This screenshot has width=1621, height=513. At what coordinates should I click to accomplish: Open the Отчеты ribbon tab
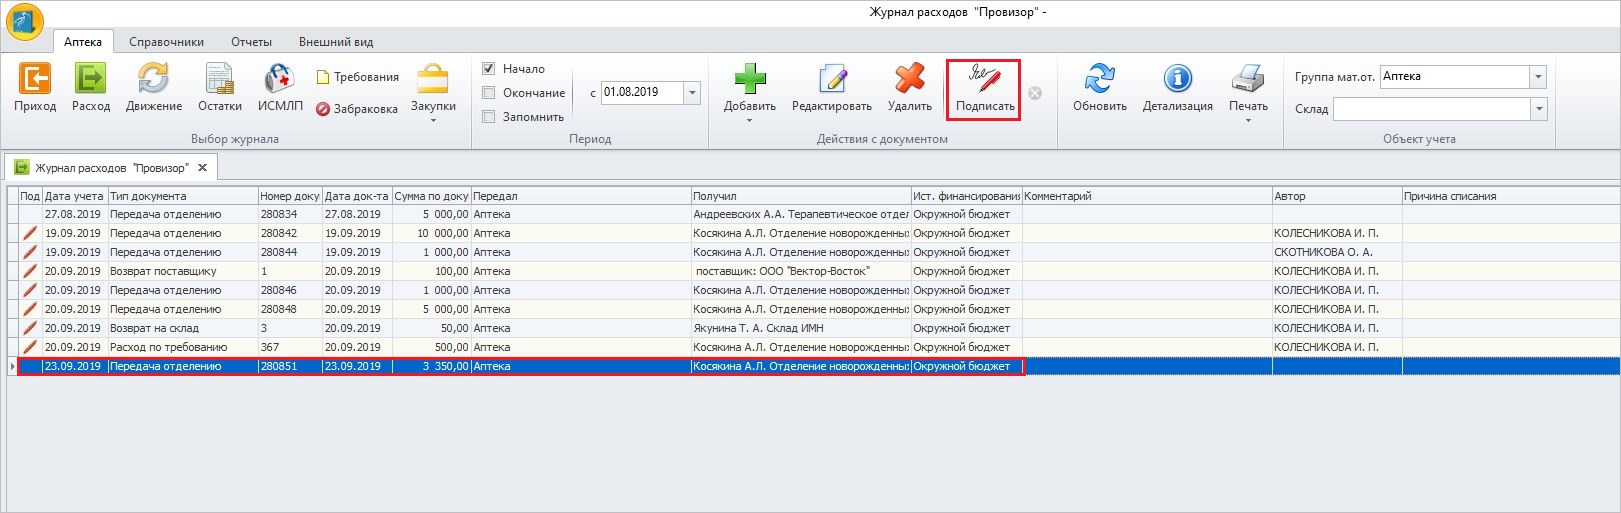click(x=251, y=42)
